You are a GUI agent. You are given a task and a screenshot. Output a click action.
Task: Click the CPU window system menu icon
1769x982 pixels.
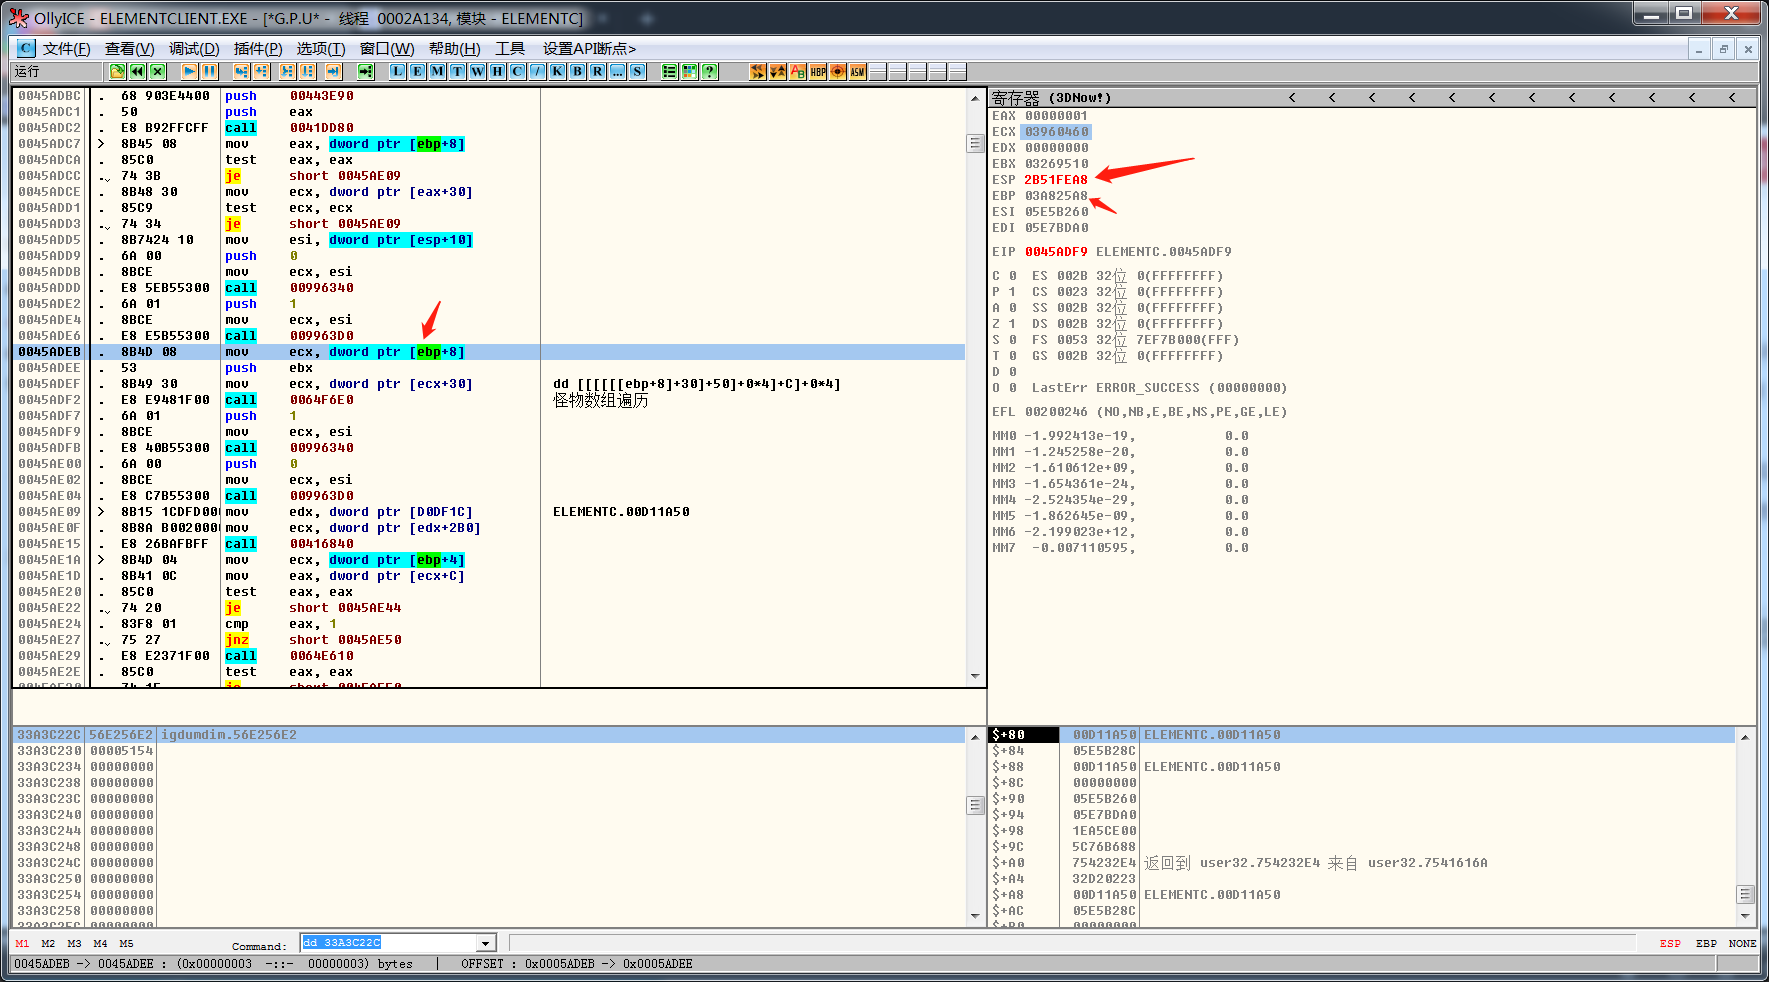tap(26, 48)
